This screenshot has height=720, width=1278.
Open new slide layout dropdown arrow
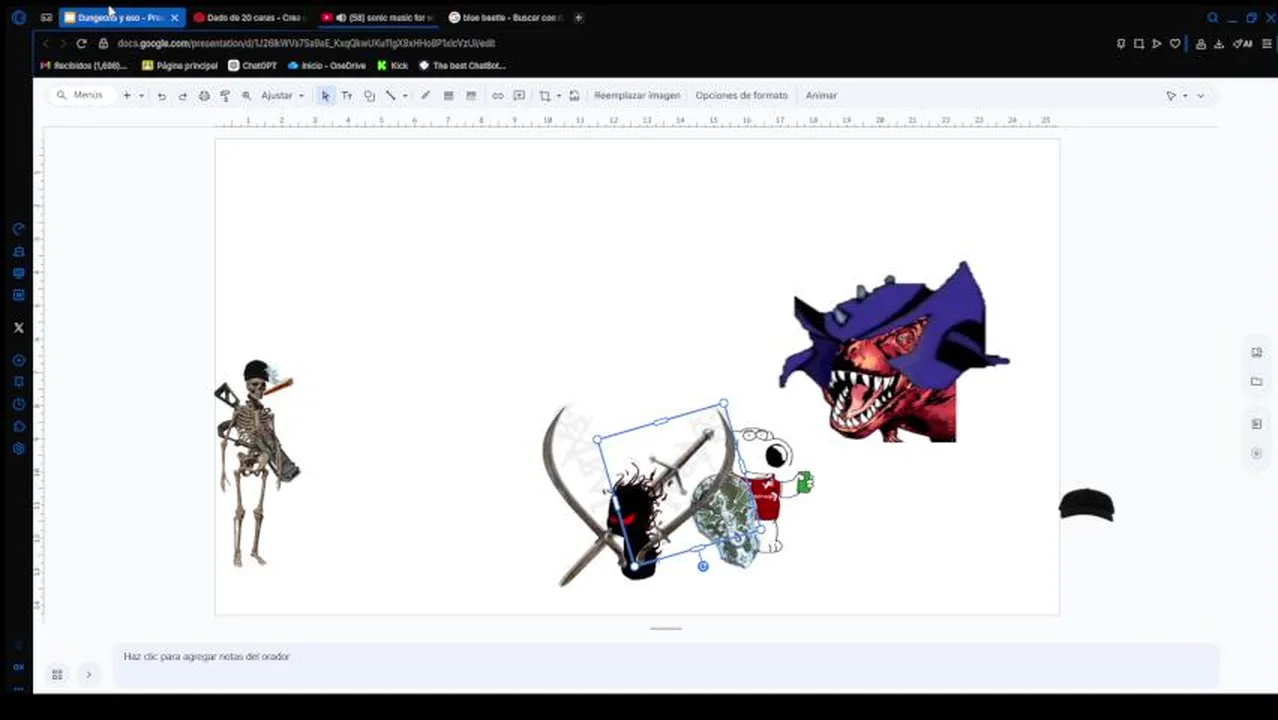tap(141, 96)
